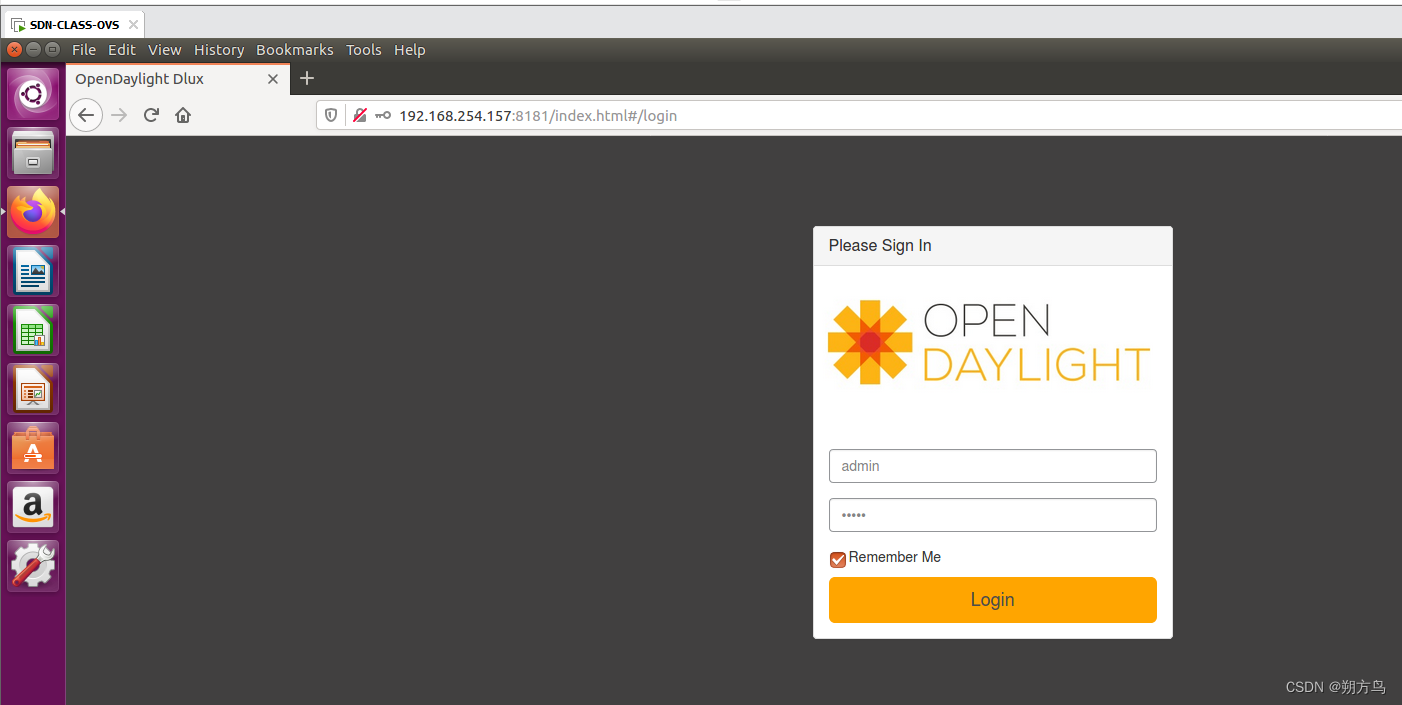Toggle the Remember Me checkbox
The width and height of the screenshot is (1402, 705).
click(838, 559)
